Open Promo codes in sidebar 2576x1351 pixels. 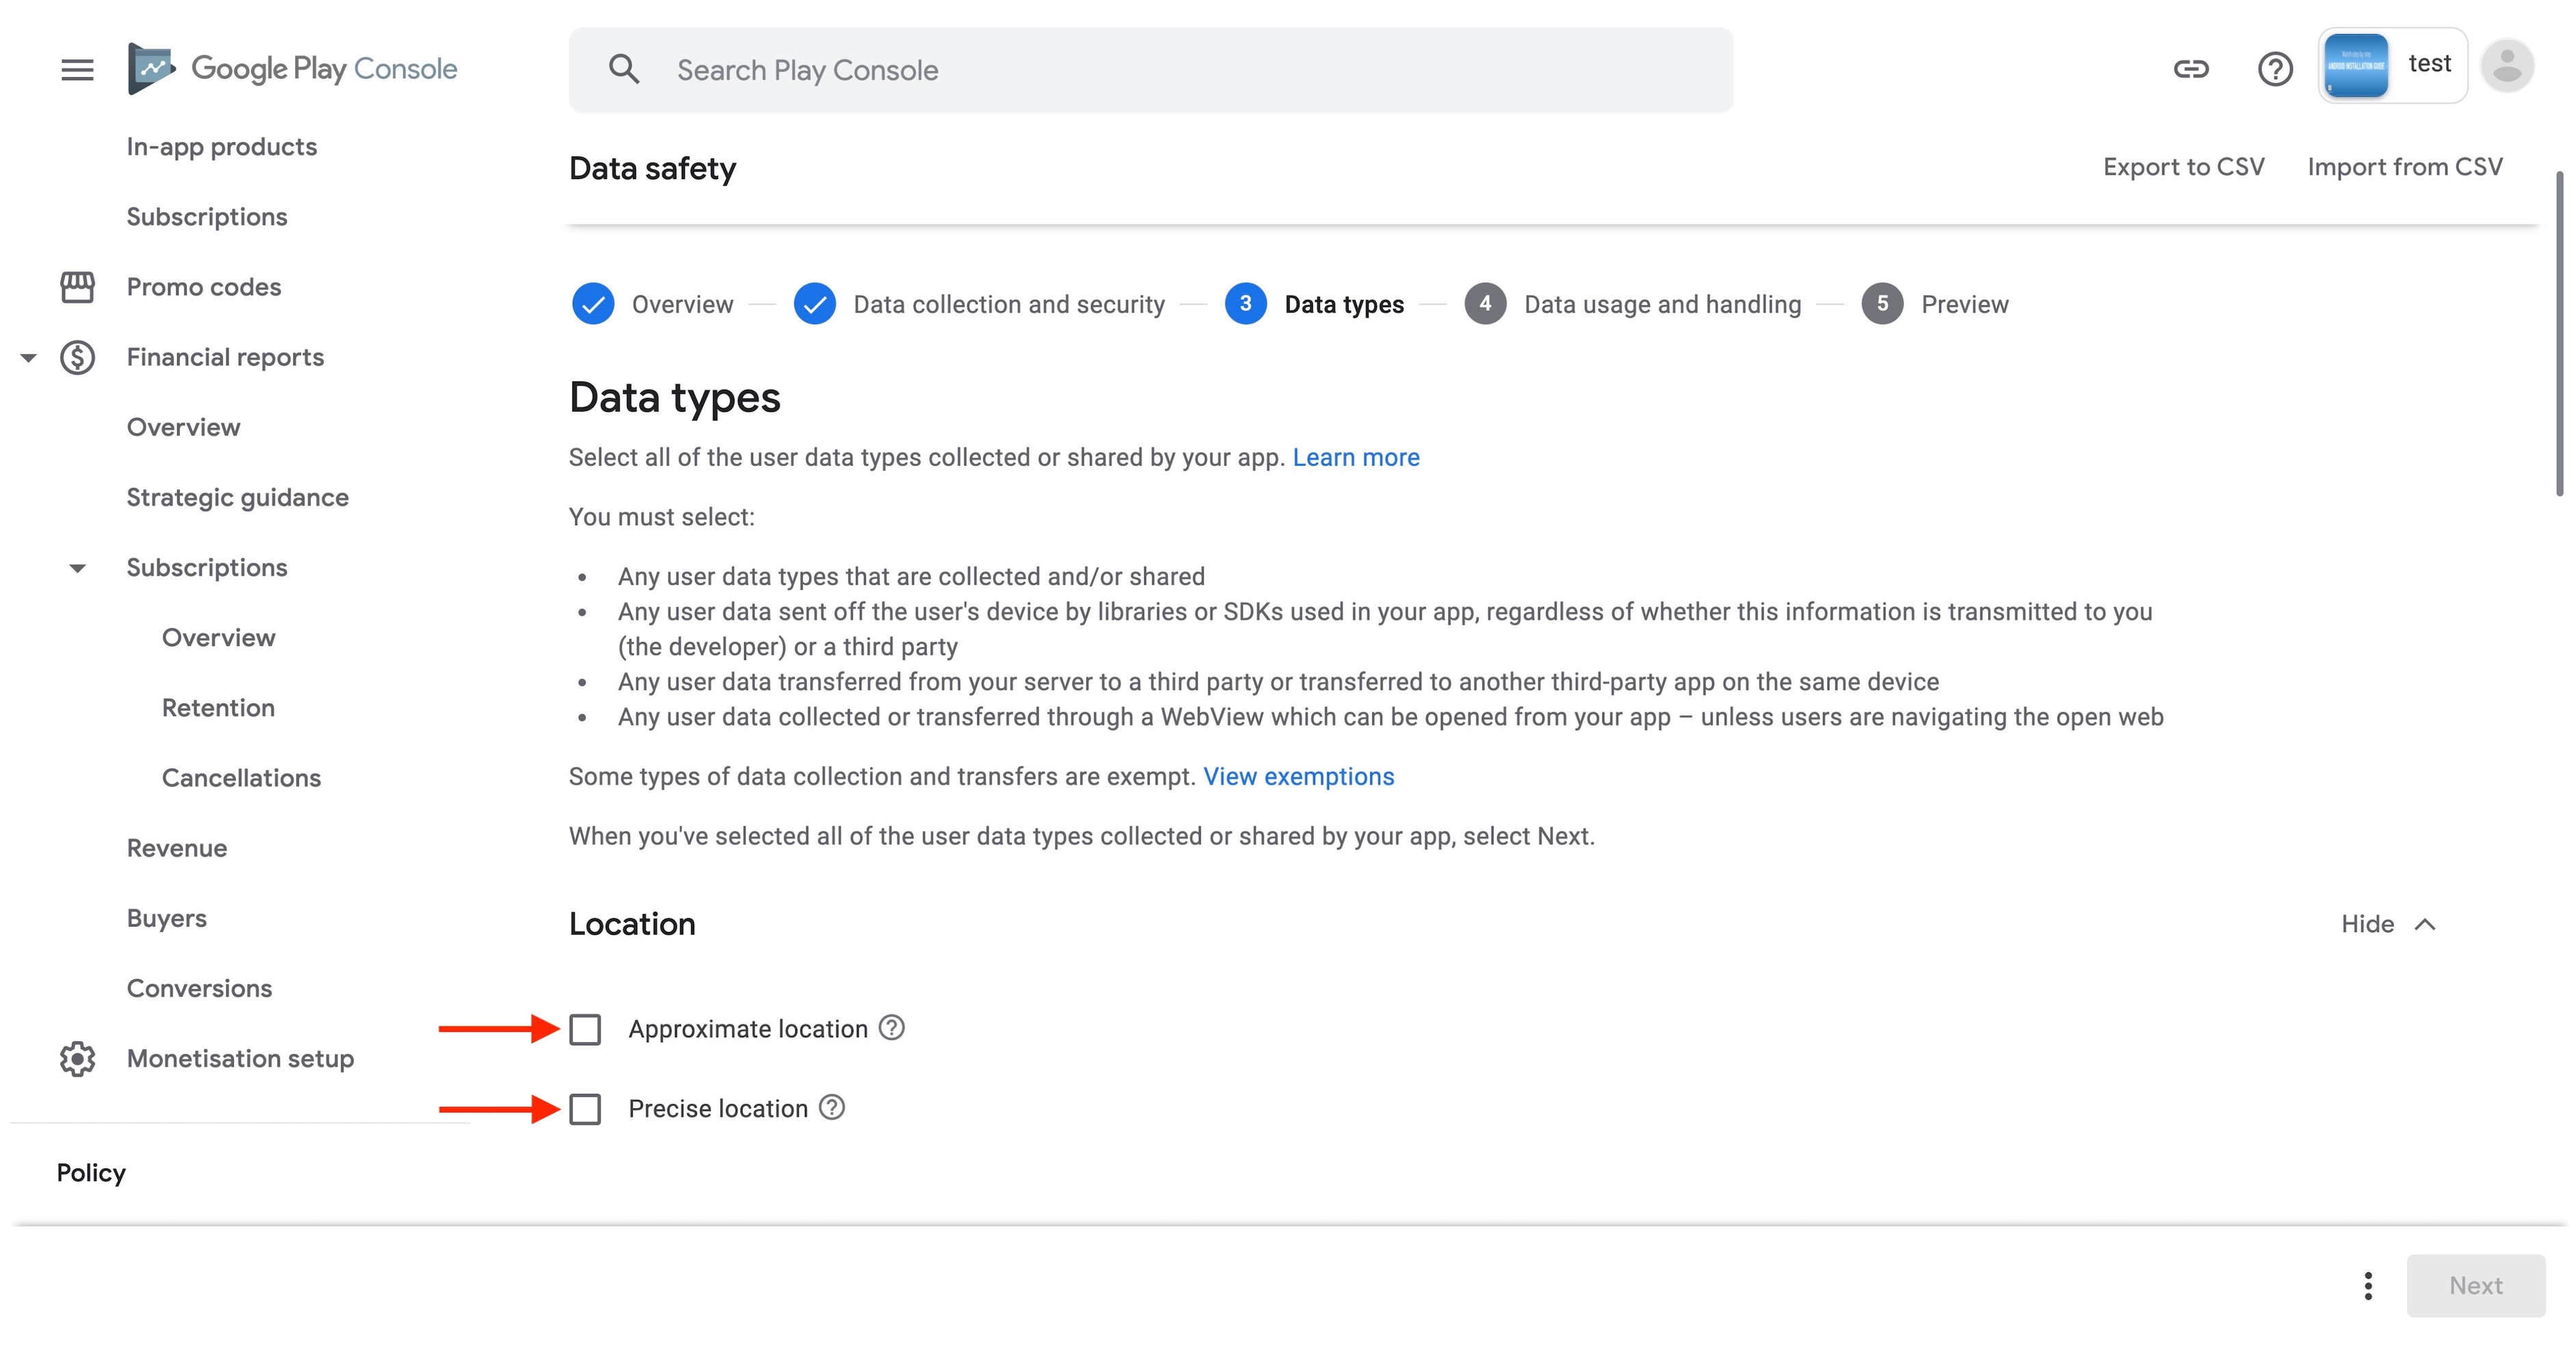[203, 287]
